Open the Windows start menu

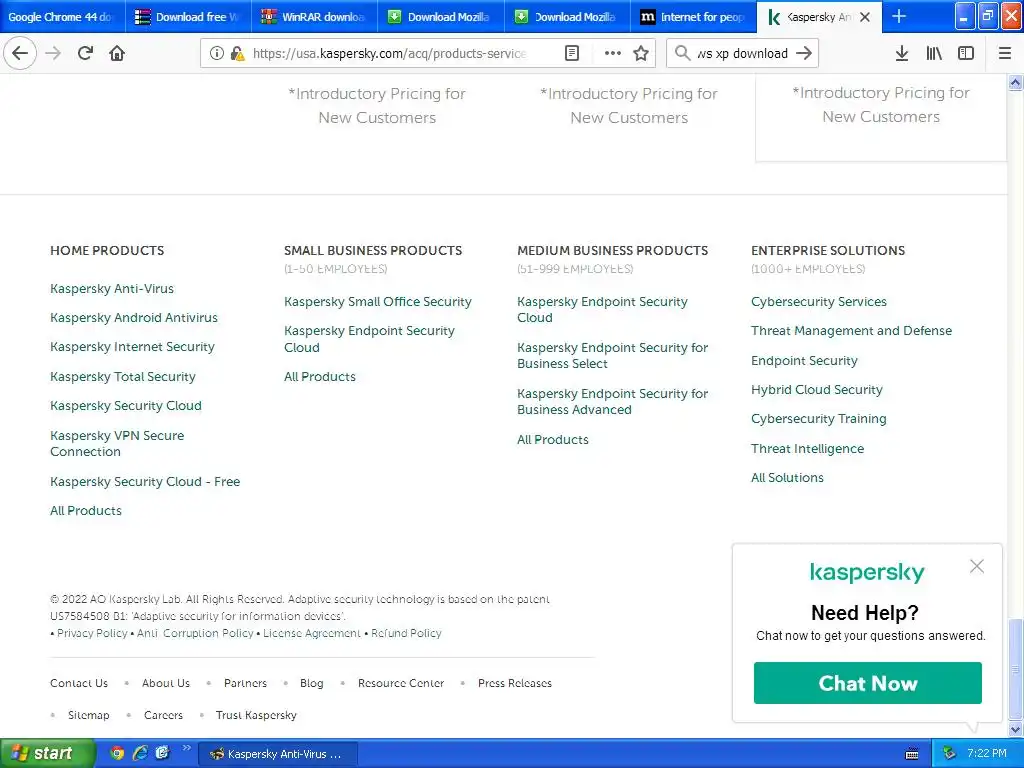coord(47,753)
